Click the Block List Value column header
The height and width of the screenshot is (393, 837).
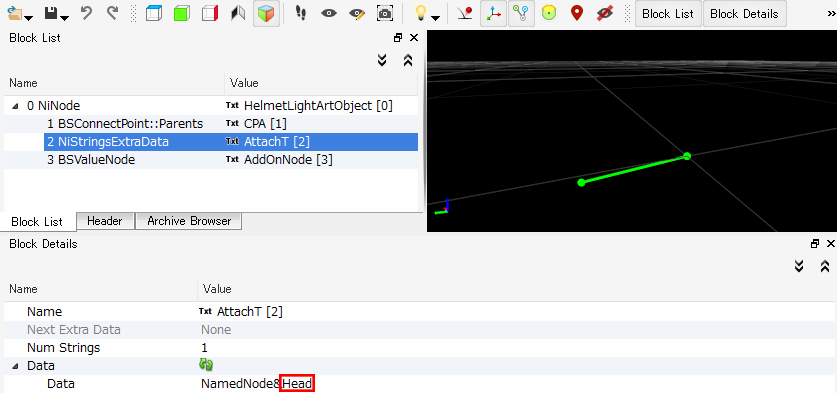[x=321, y=83]
